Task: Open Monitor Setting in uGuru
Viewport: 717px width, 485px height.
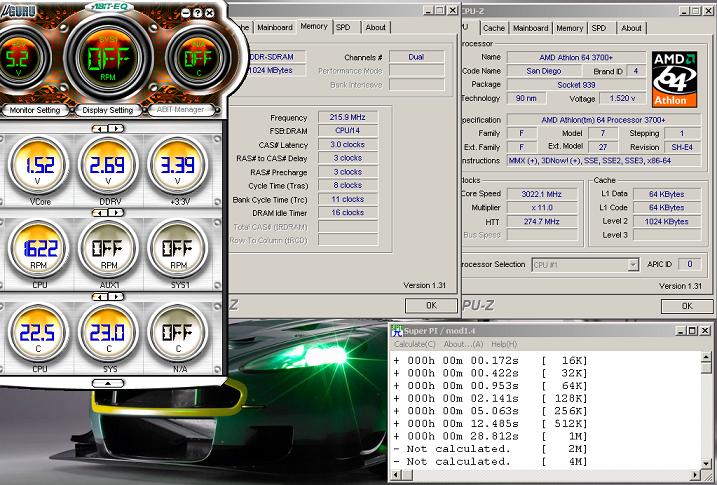Action: click(35, 110)
